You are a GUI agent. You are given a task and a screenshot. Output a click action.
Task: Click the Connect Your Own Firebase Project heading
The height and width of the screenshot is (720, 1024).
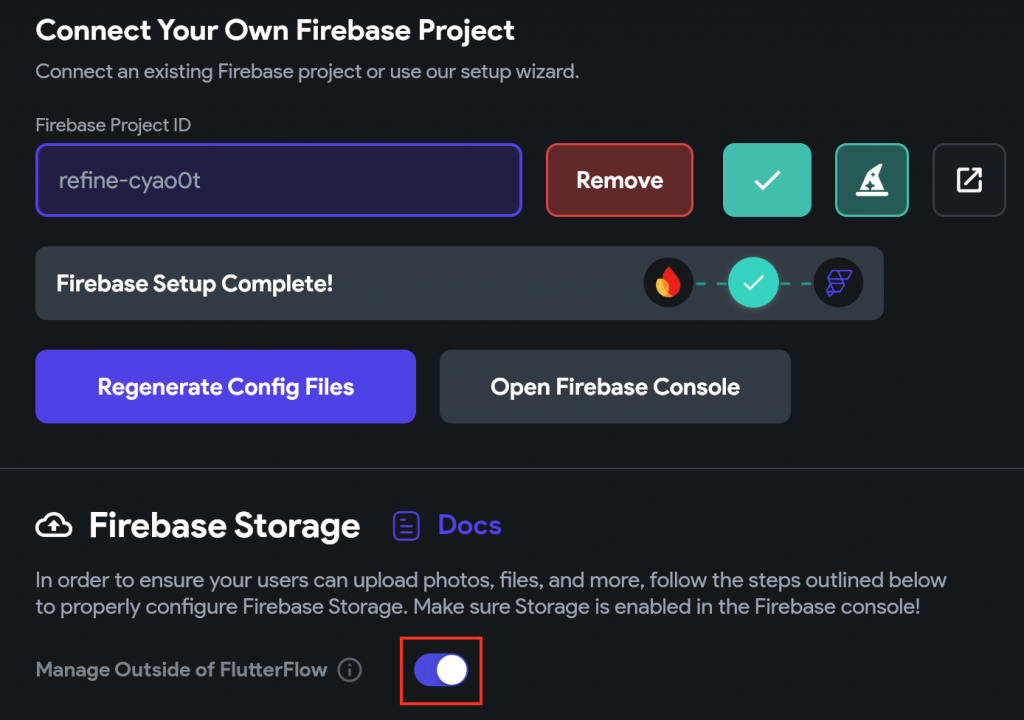click(x=275, y=30)
